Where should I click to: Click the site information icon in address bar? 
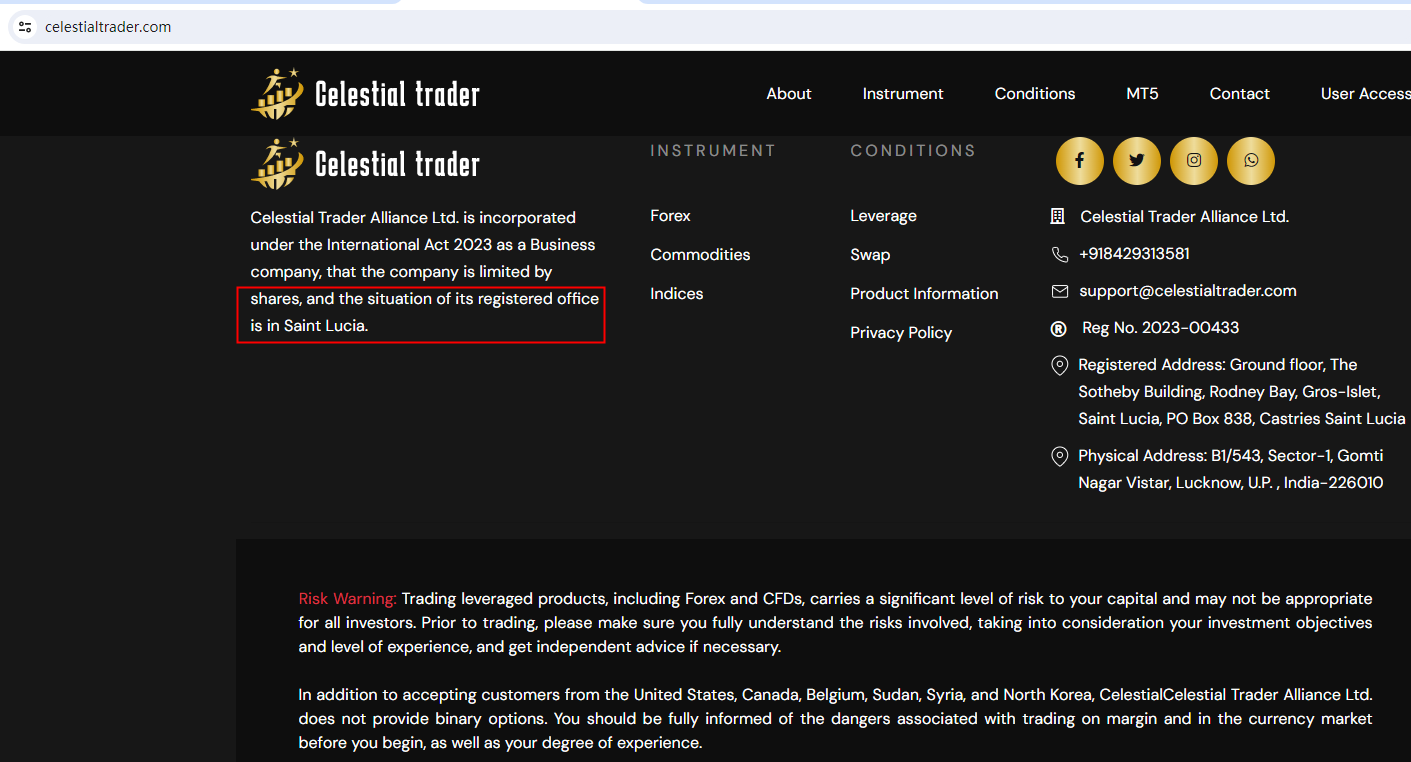25,27
